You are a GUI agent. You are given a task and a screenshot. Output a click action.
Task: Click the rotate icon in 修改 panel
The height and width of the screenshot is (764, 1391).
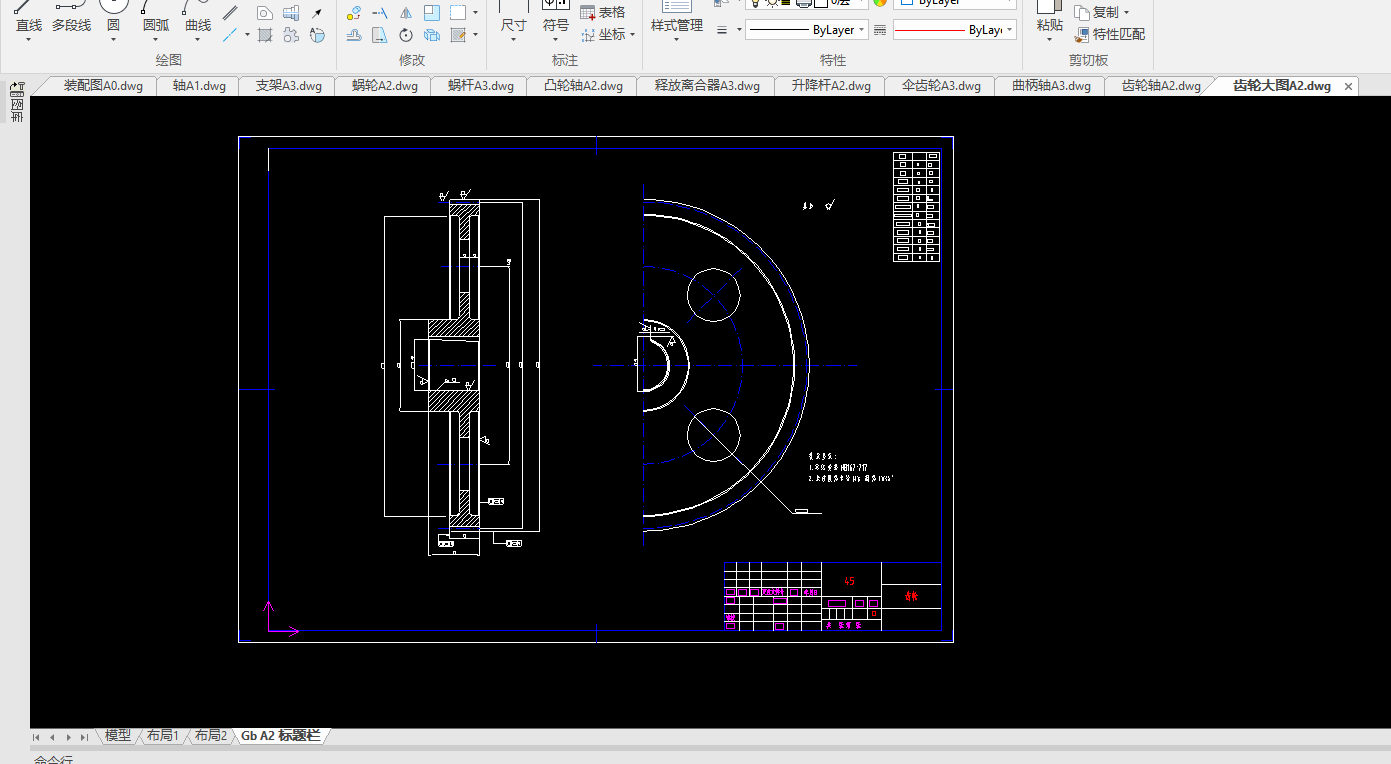406,35
